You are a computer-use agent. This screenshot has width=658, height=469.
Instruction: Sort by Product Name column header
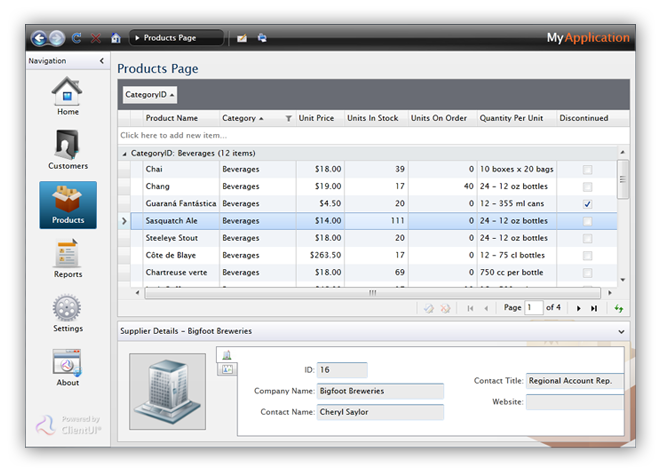click(x=181, y=118)
